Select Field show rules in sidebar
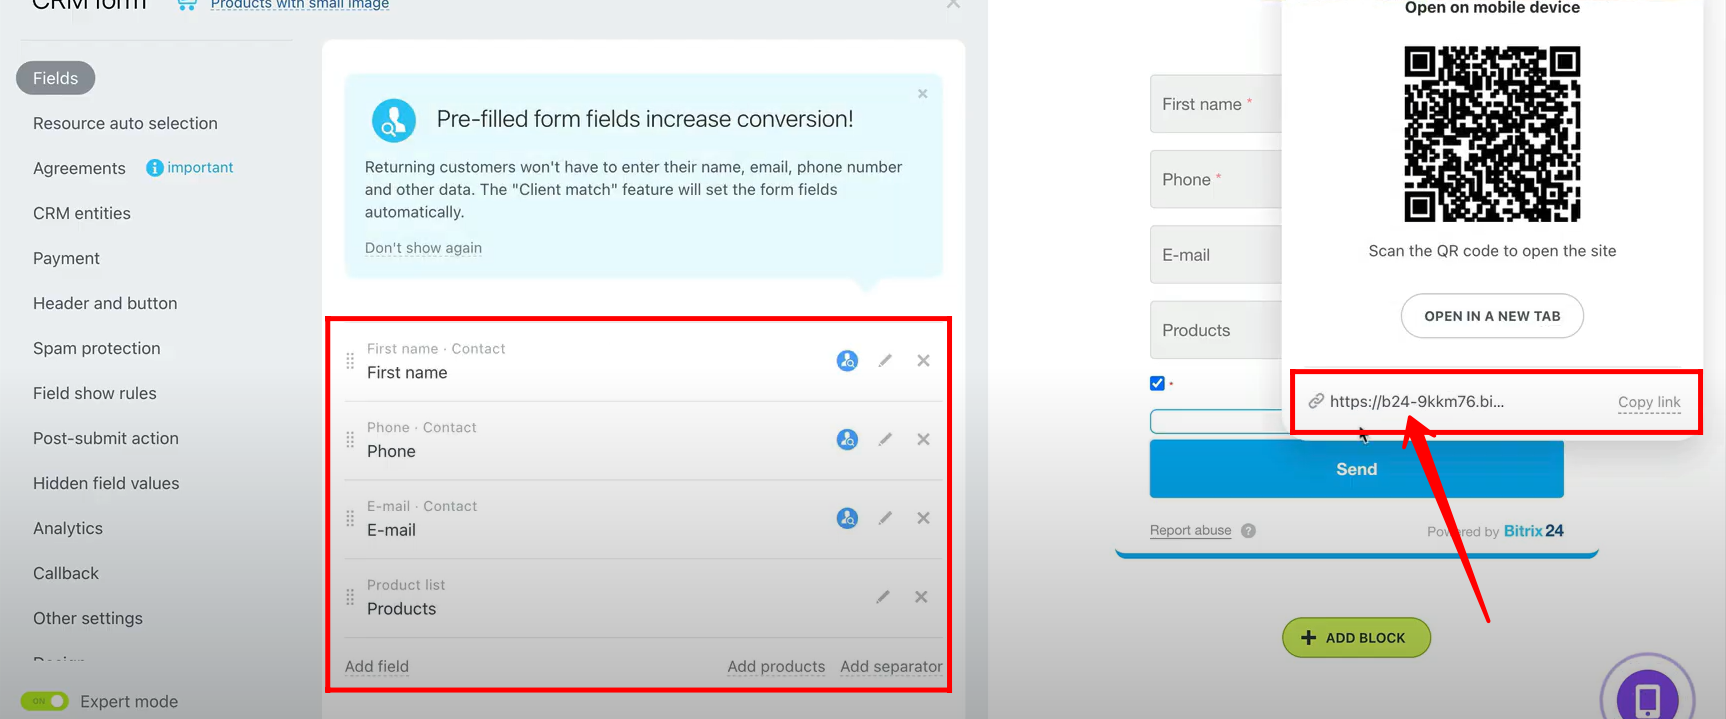Viewport: 1726px width, 719px height. (x=94, y=393)
